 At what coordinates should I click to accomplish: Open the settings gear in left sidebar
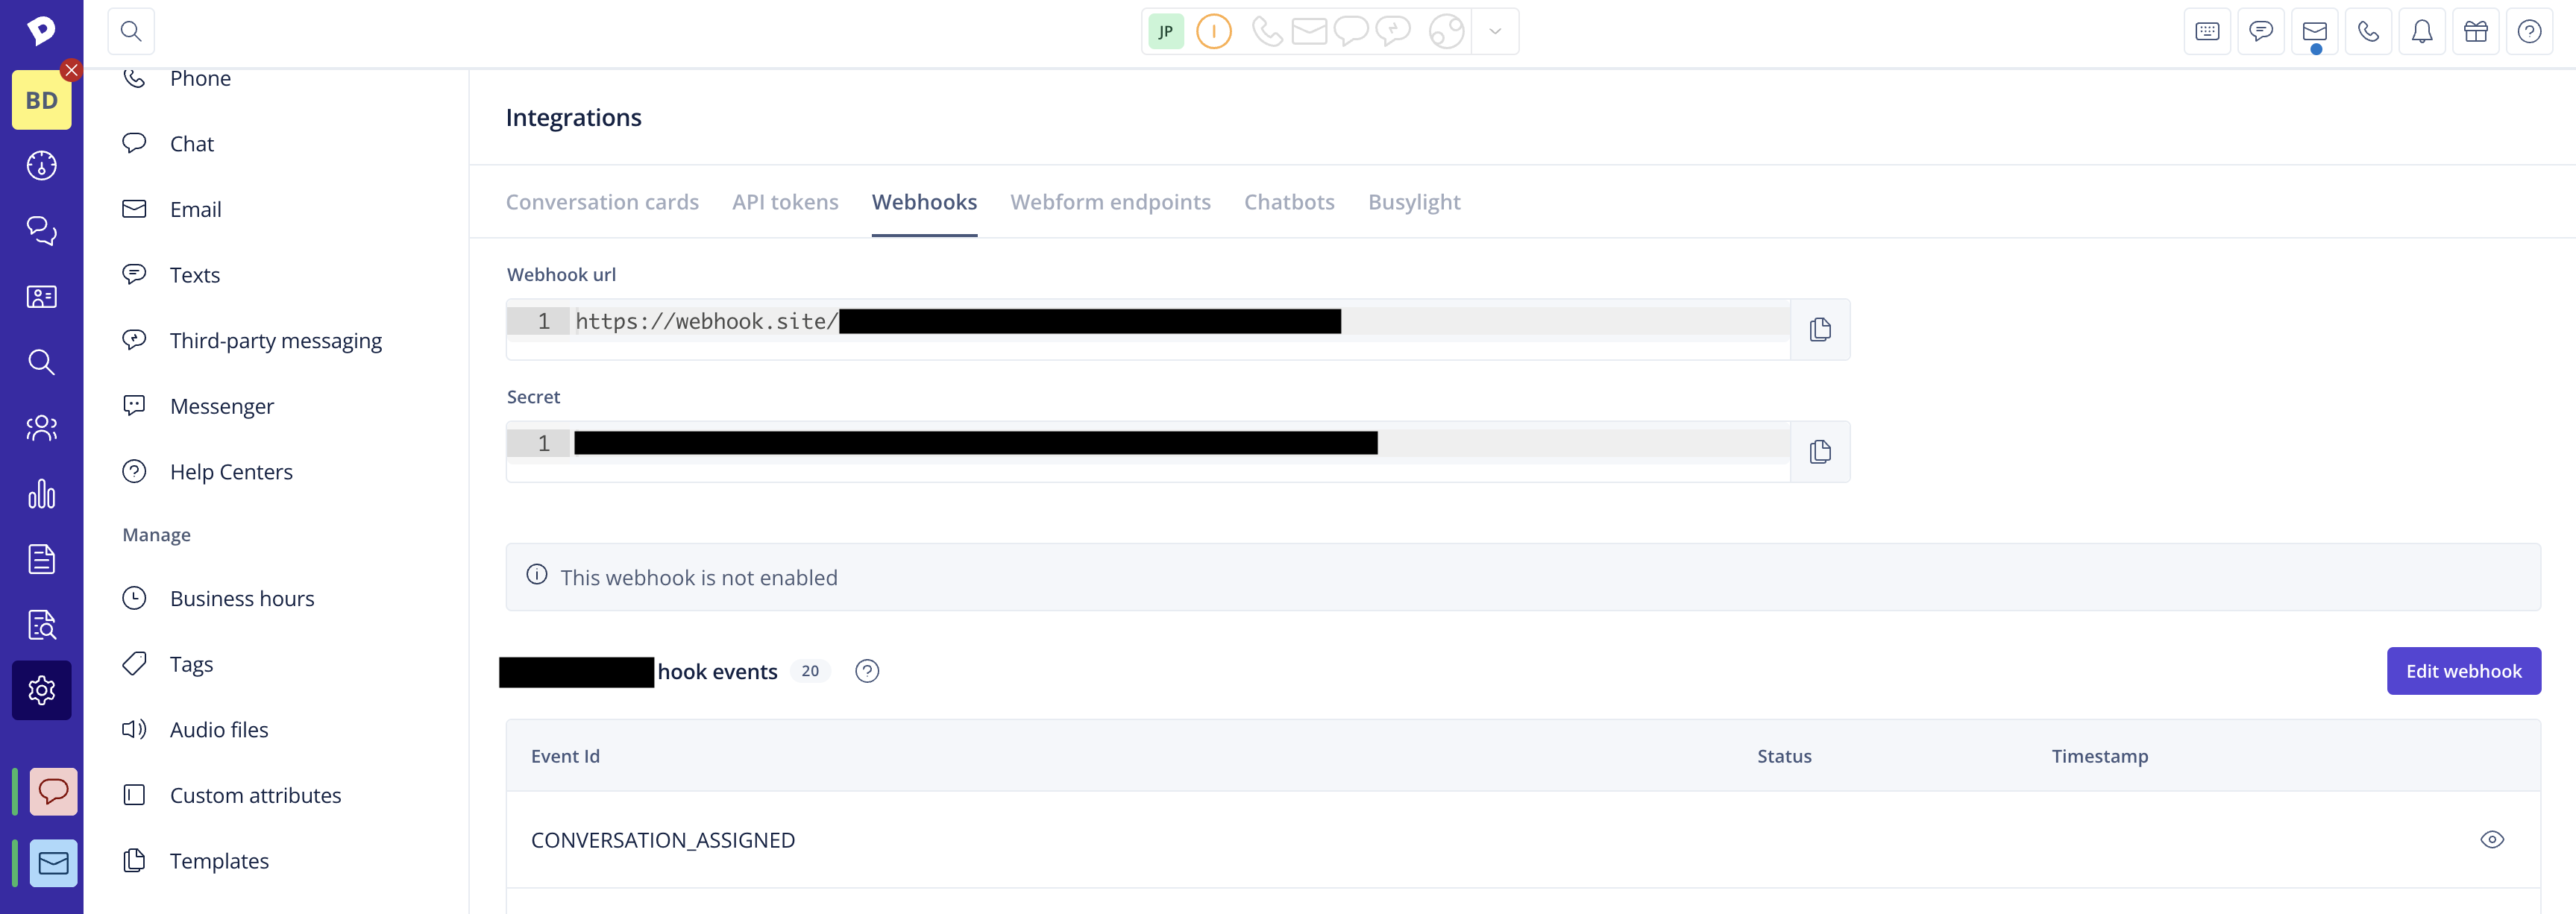(x=41, y=690)
